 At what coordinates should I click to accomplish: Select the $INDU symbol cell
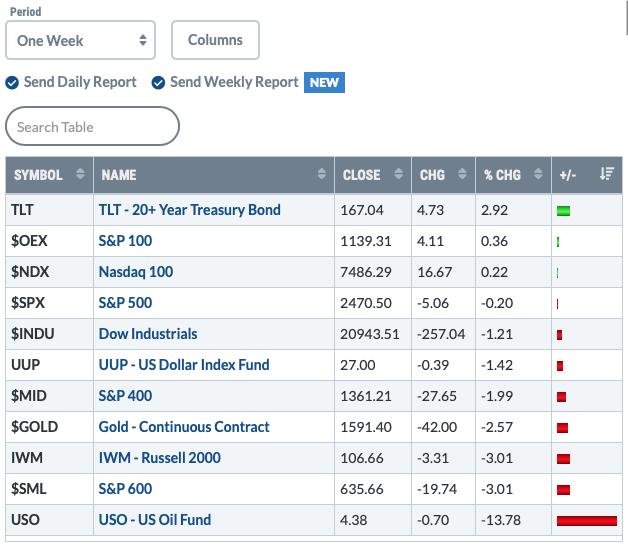pyautogui.click(x=49, y=334)
